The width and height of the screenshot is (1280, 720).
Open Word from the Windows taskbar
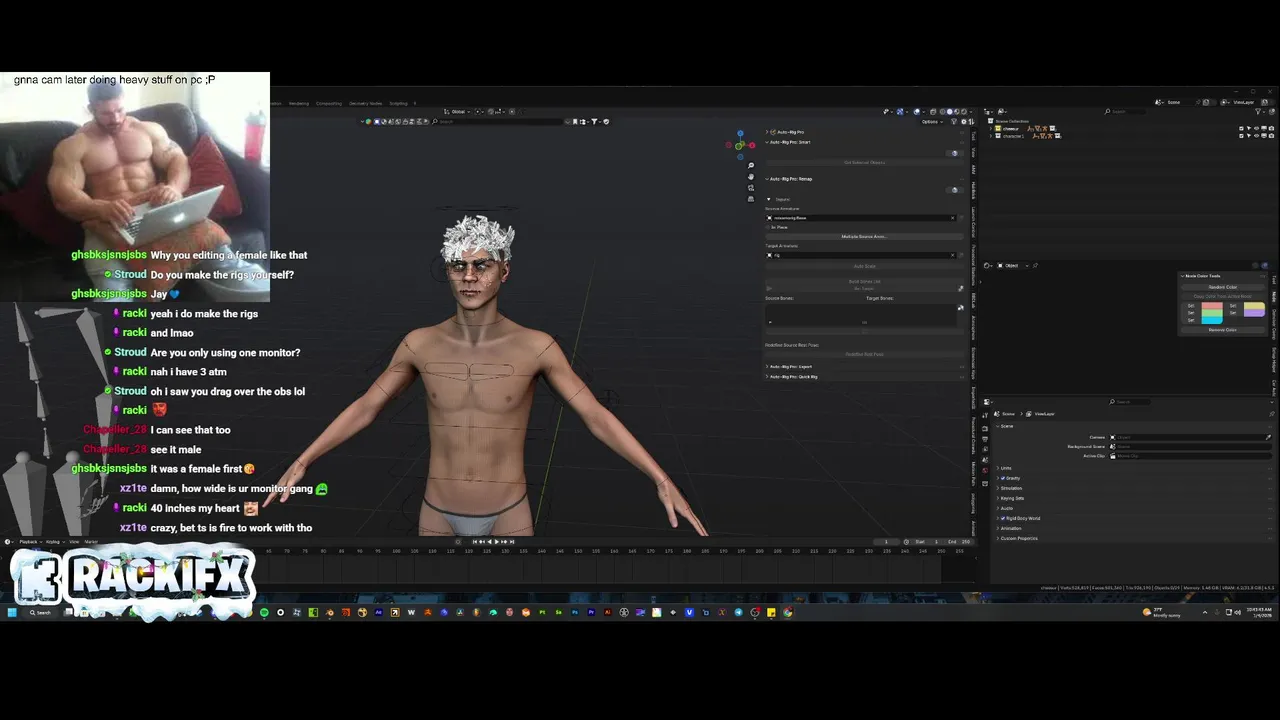point(411,612)
